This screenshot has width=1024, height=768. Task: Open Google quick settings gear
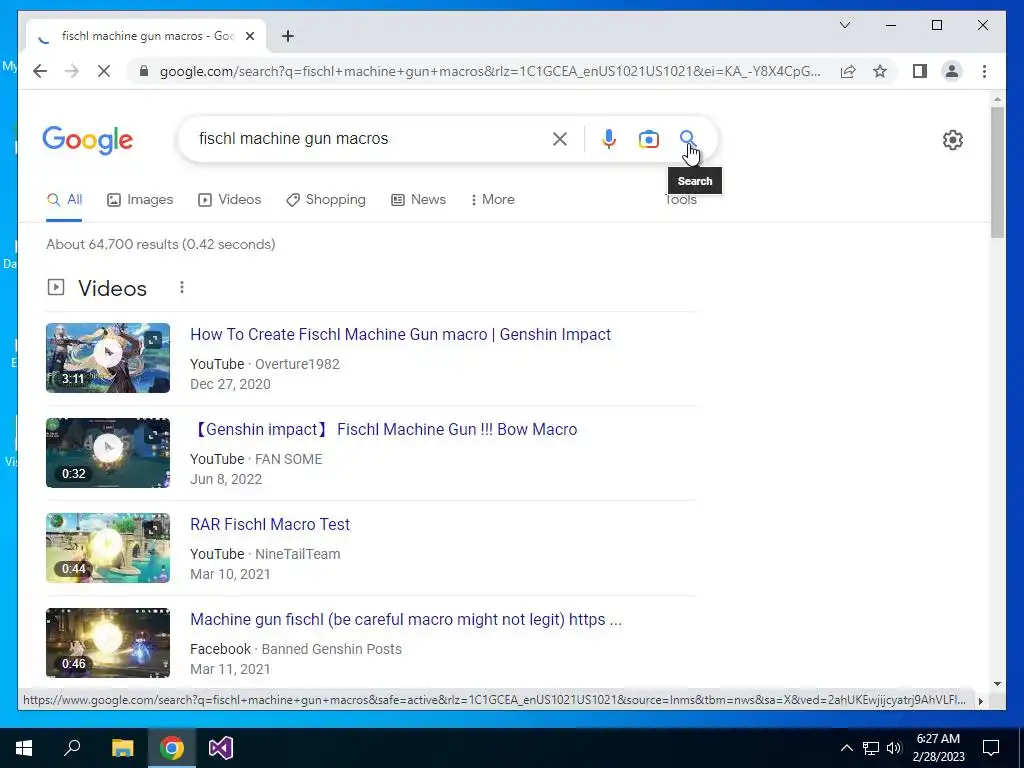pos(953,140)
